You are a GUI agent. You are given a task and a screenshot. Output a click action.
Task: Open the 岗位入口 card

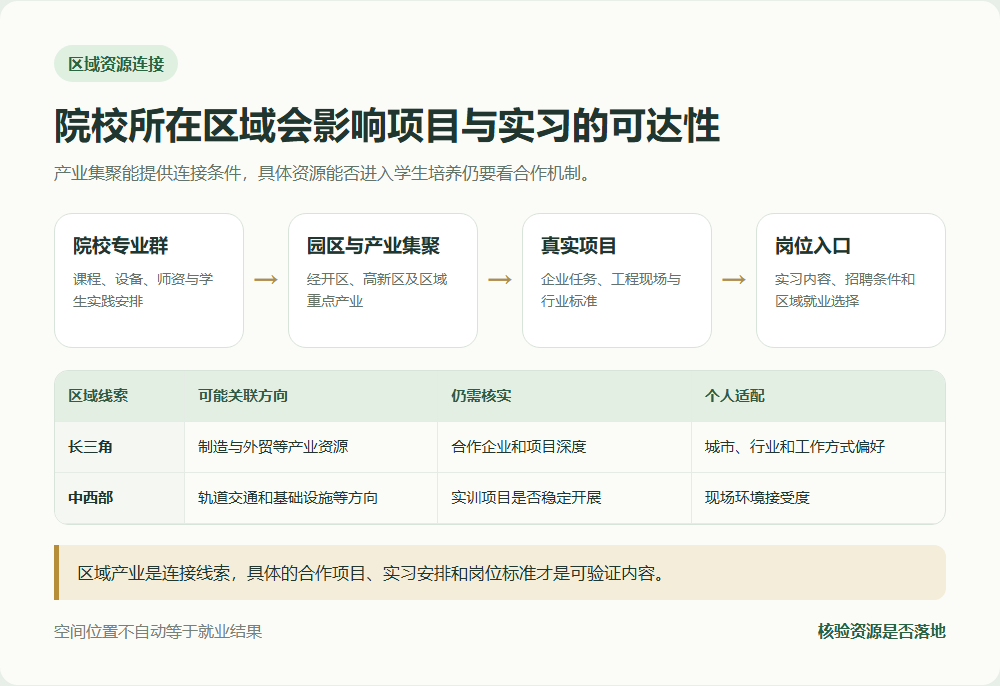click(851, 281)
